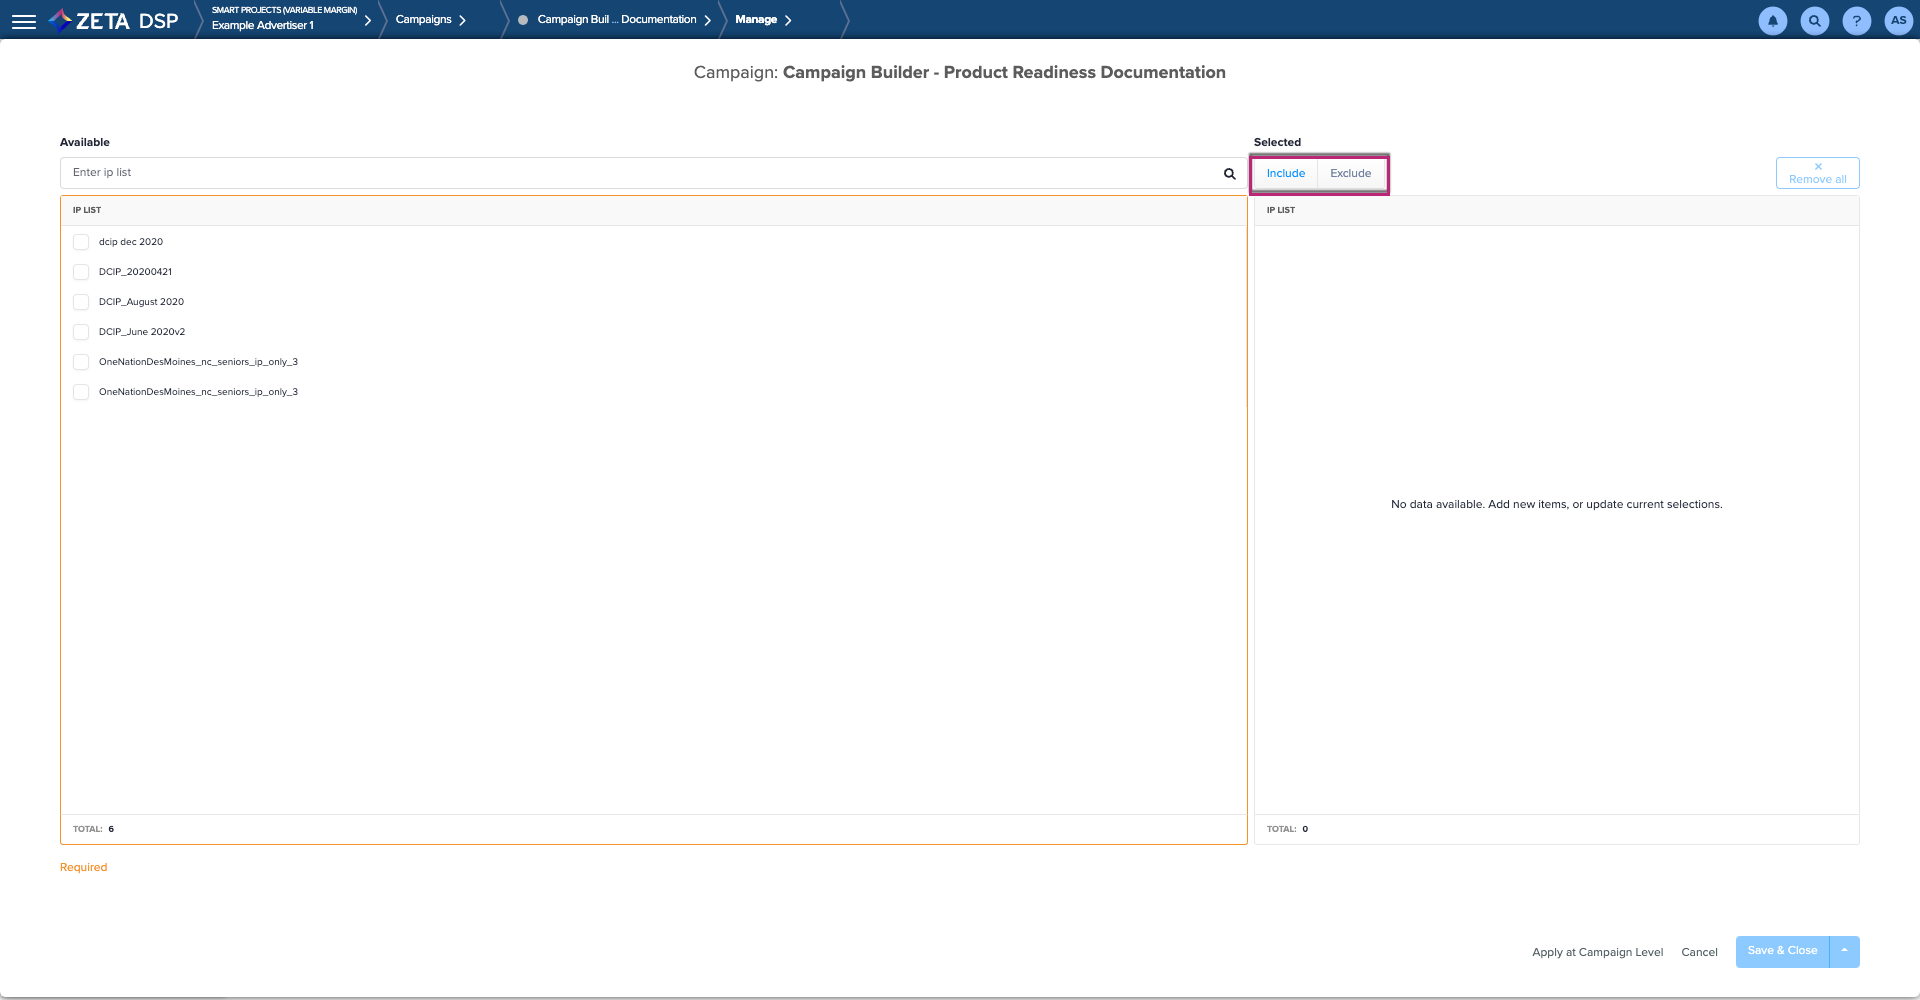
Task: Open the notifications bell
Action: [1772, 21]
